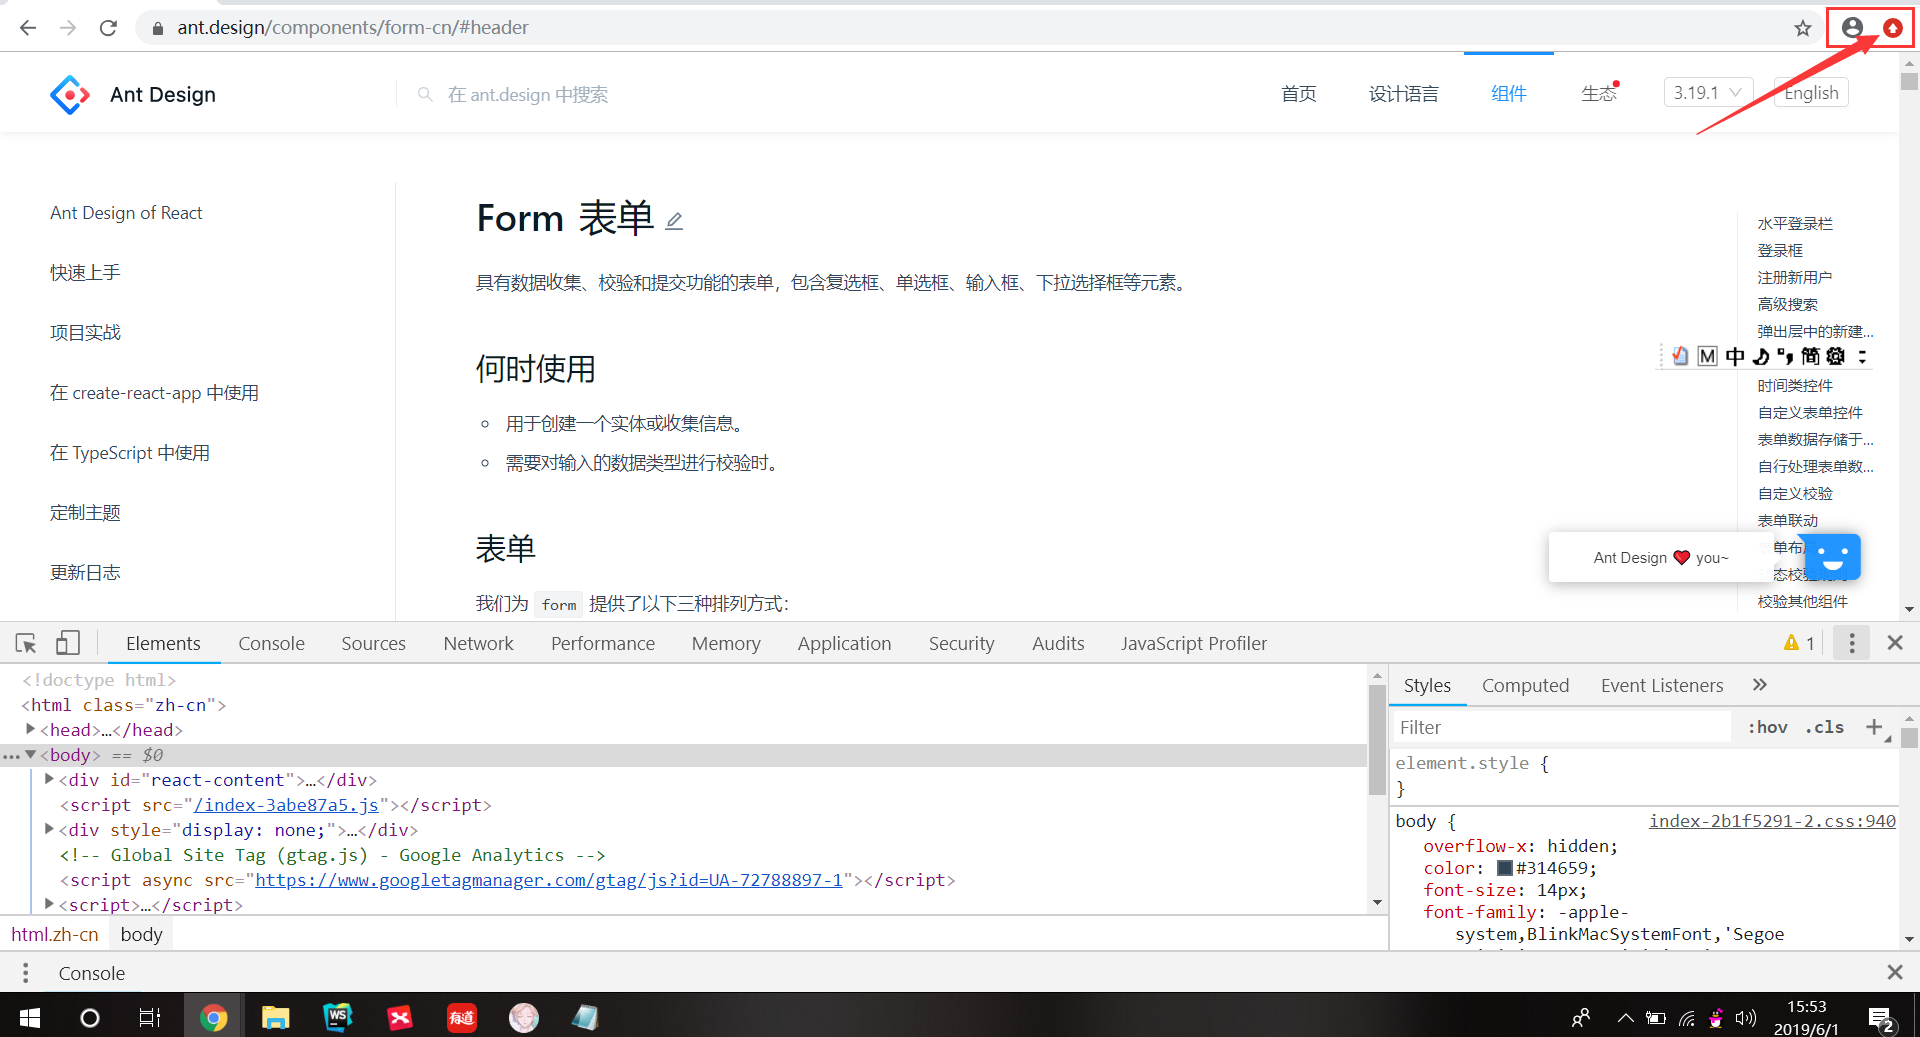Expand the head element node
This screenshot has height=1037, width=1920.
click(31, 729)
